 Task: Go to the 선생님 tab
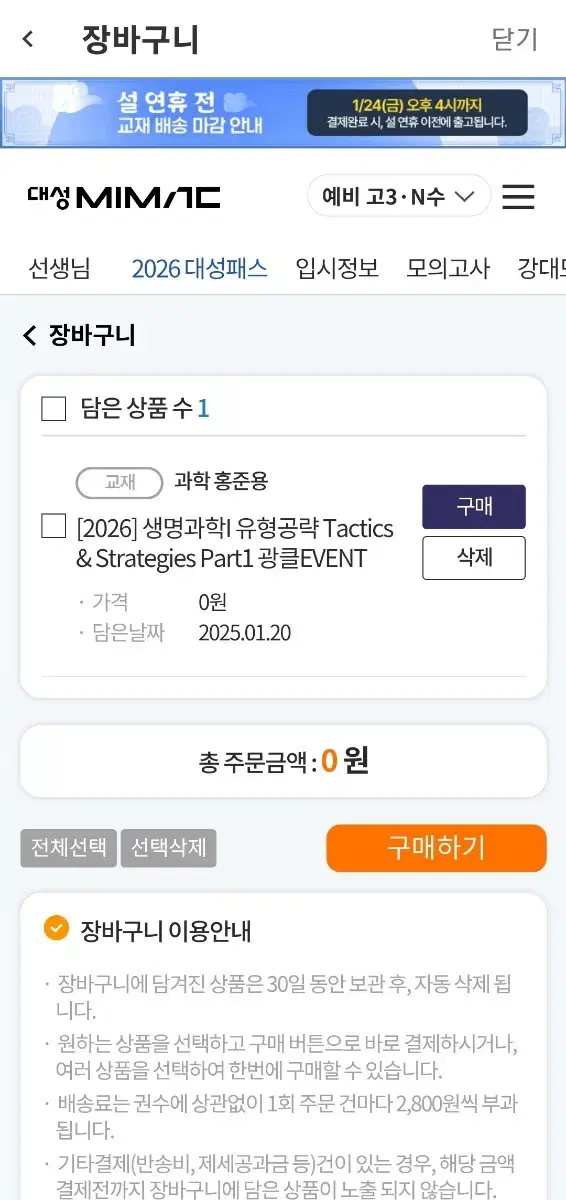pyautogui.click(x=59, y=268)
